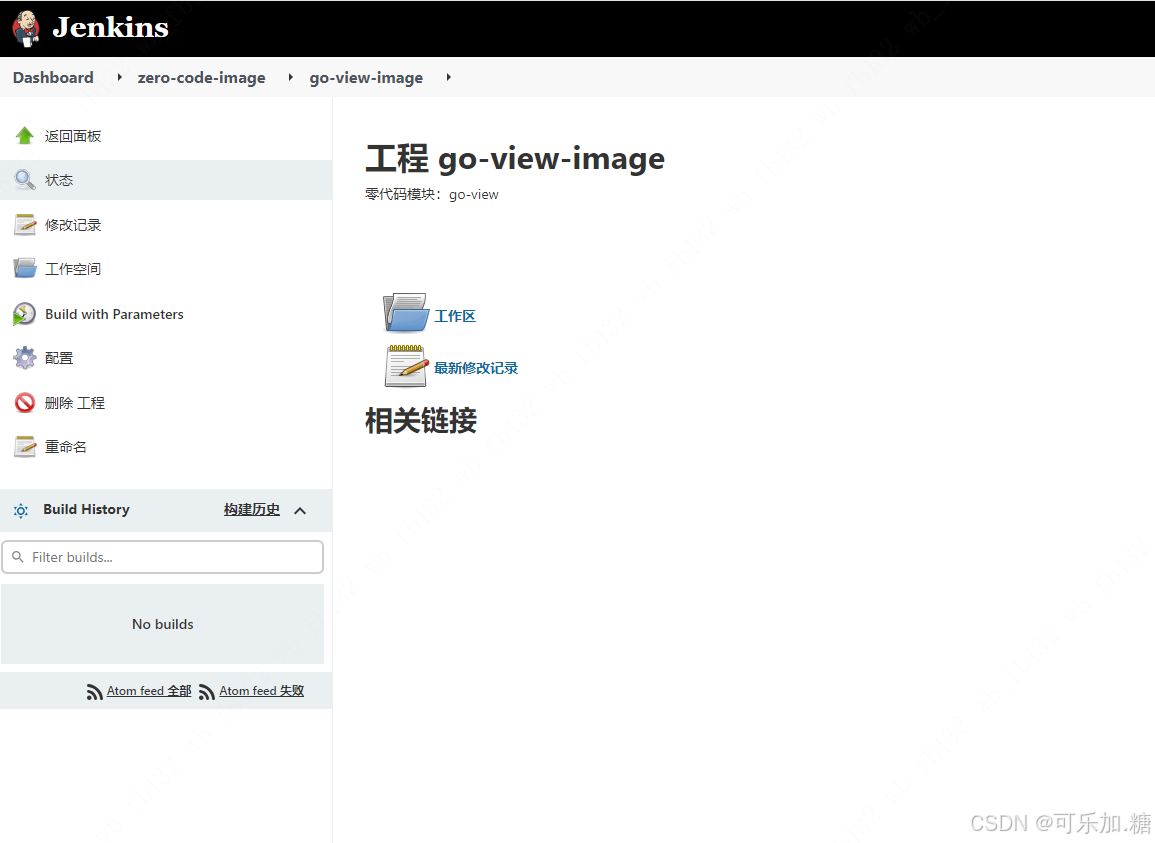Open the Atom feed 失败 link

[261, 690]
